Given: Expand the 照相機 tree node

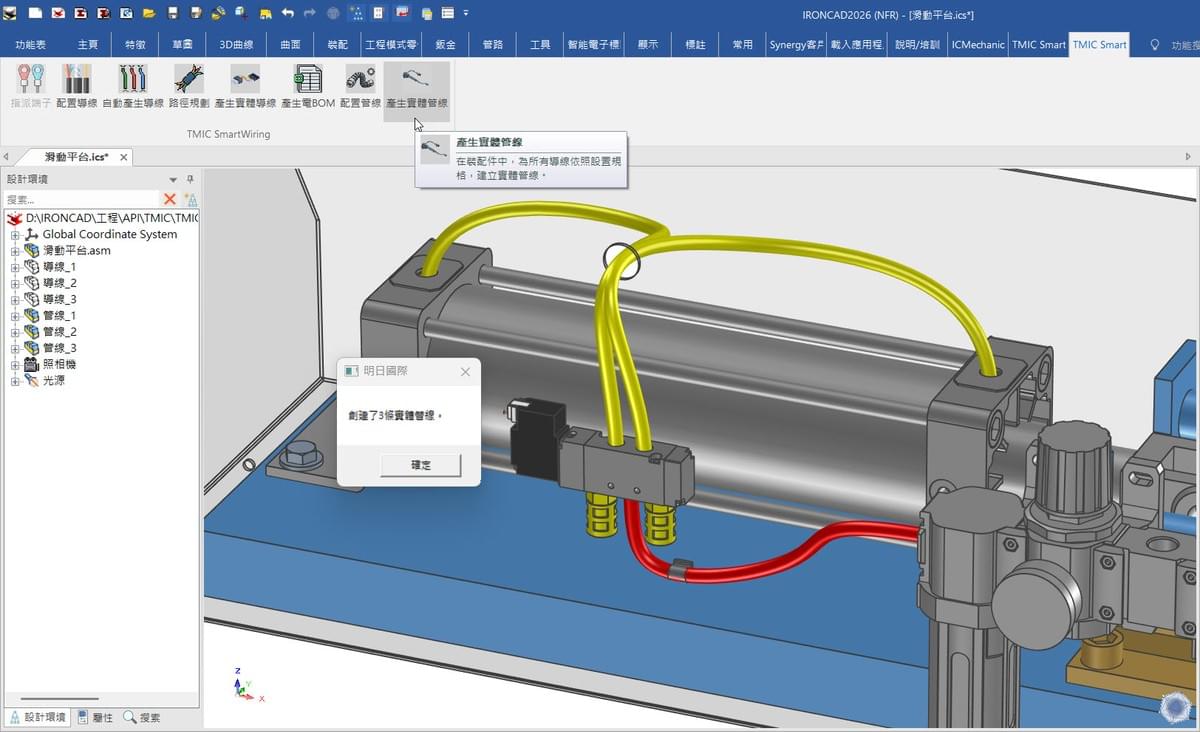Looking at the screenshot, I should 15,365.
